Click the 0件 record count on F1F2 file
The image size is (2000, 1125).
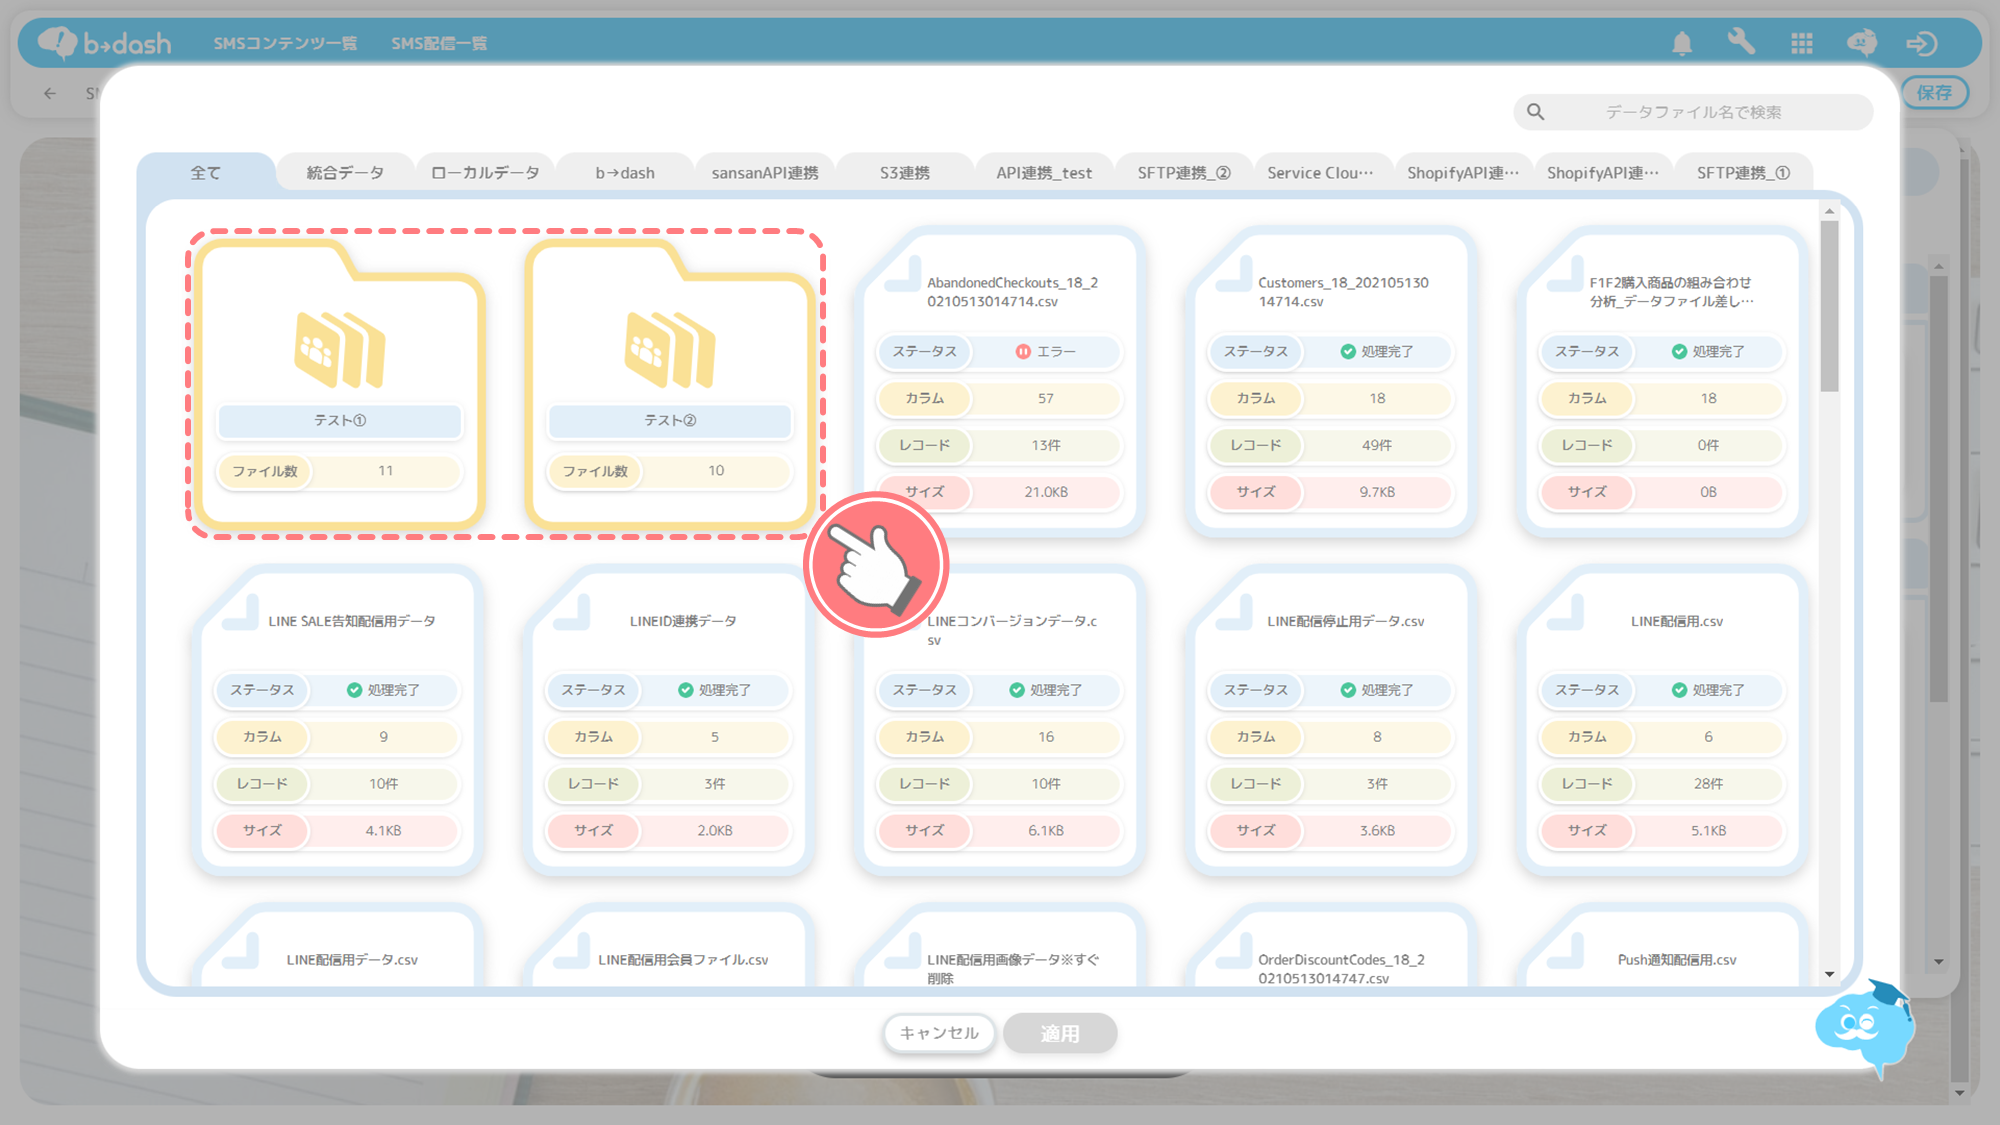click(1708, 445)
